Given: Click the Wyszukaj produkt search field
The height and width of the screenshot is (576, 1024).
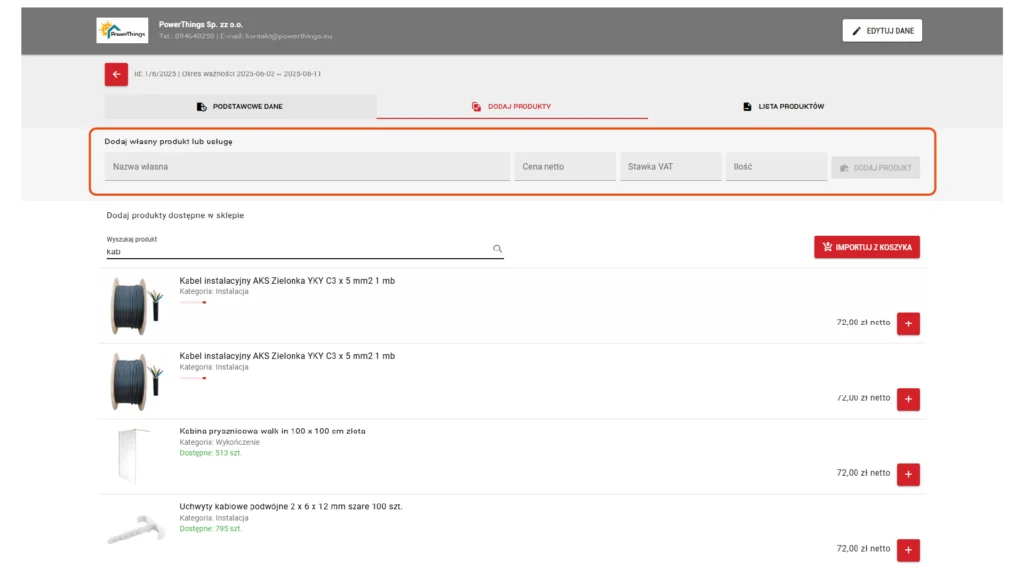Looking at the screenshot, I should [x=298, y=252].
